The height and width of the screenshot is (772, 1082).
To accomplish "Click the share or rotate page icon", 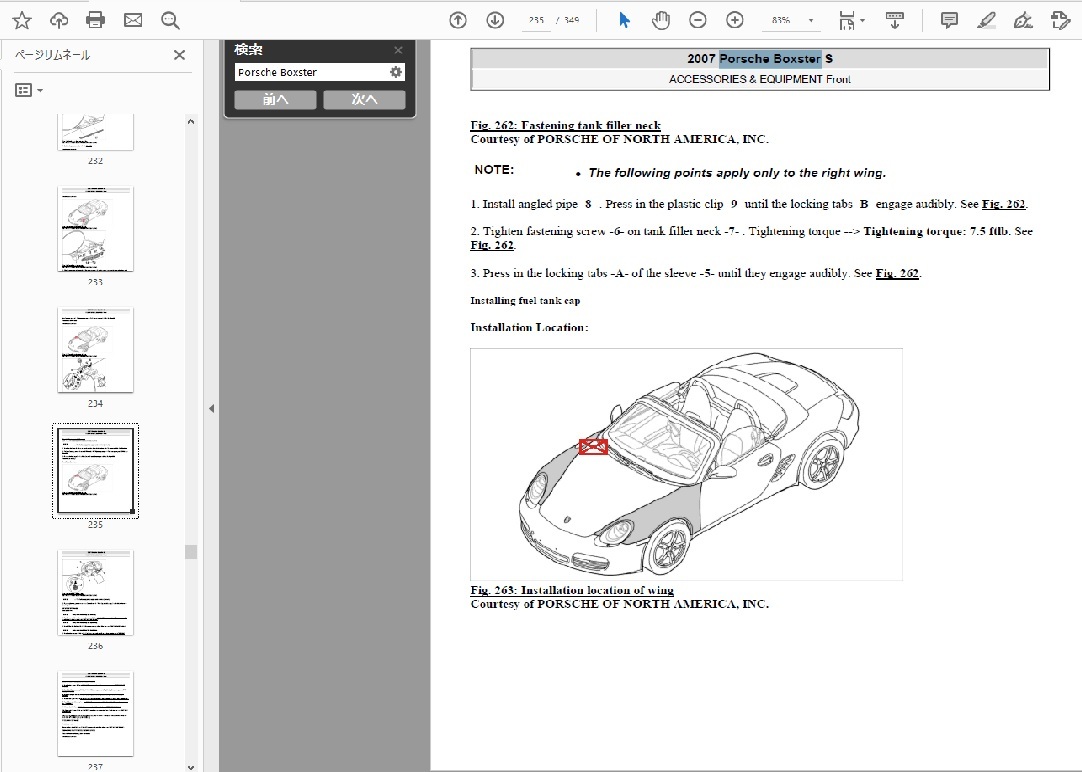I will coord(1061,20).
